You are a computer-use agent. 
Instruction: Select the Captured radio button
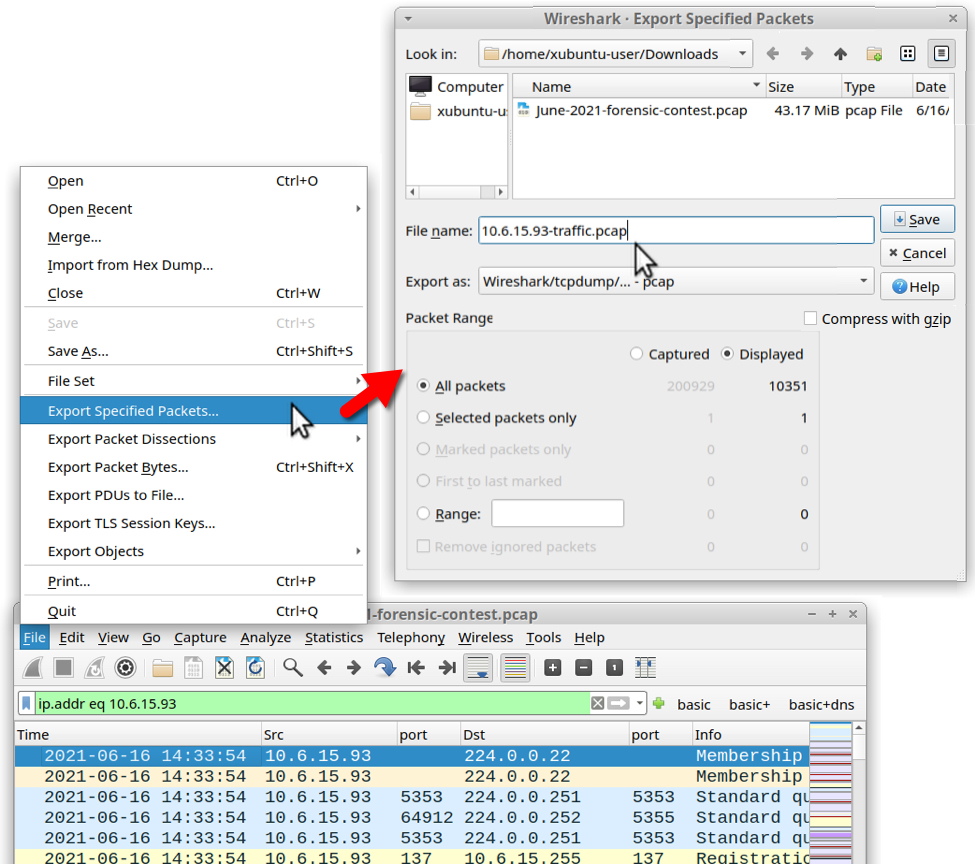click(637, 354)
